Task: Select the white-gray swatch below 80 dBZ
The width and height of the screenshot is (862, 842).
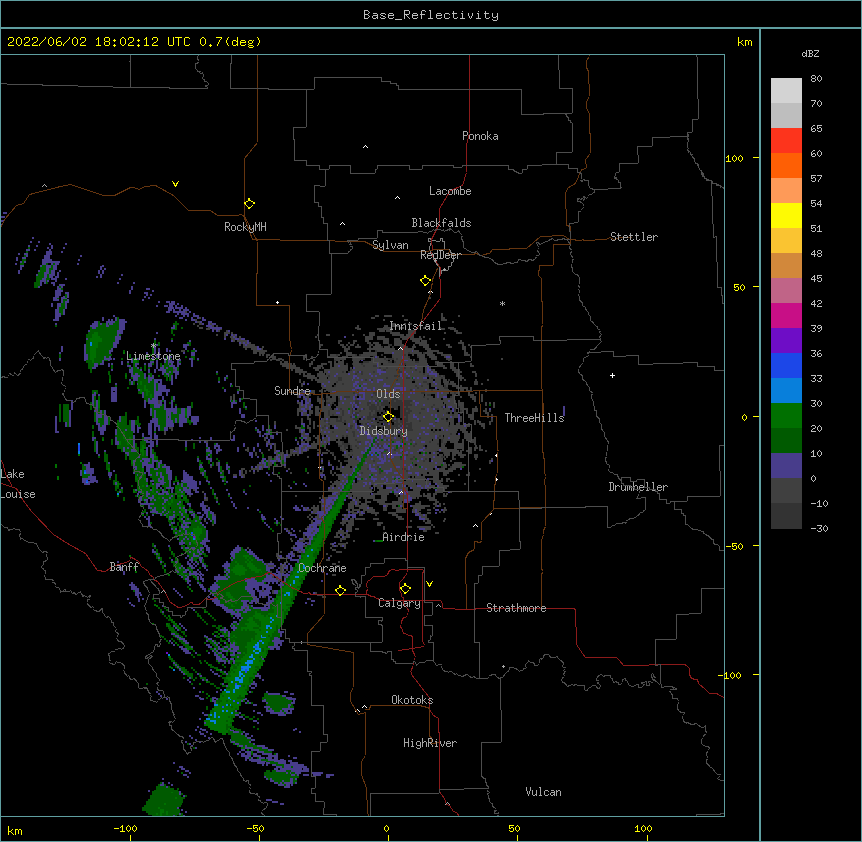Action: [x=786, y=91]
